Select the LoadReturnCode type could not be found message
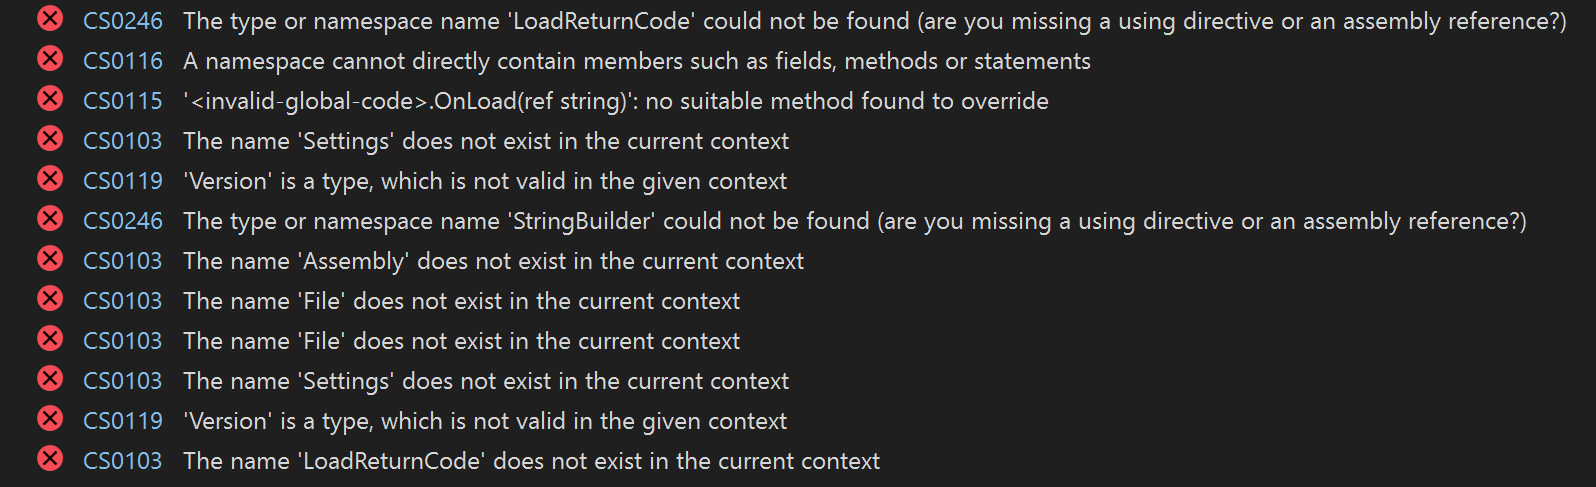1596x487 pixels. [x=875, y=22]
